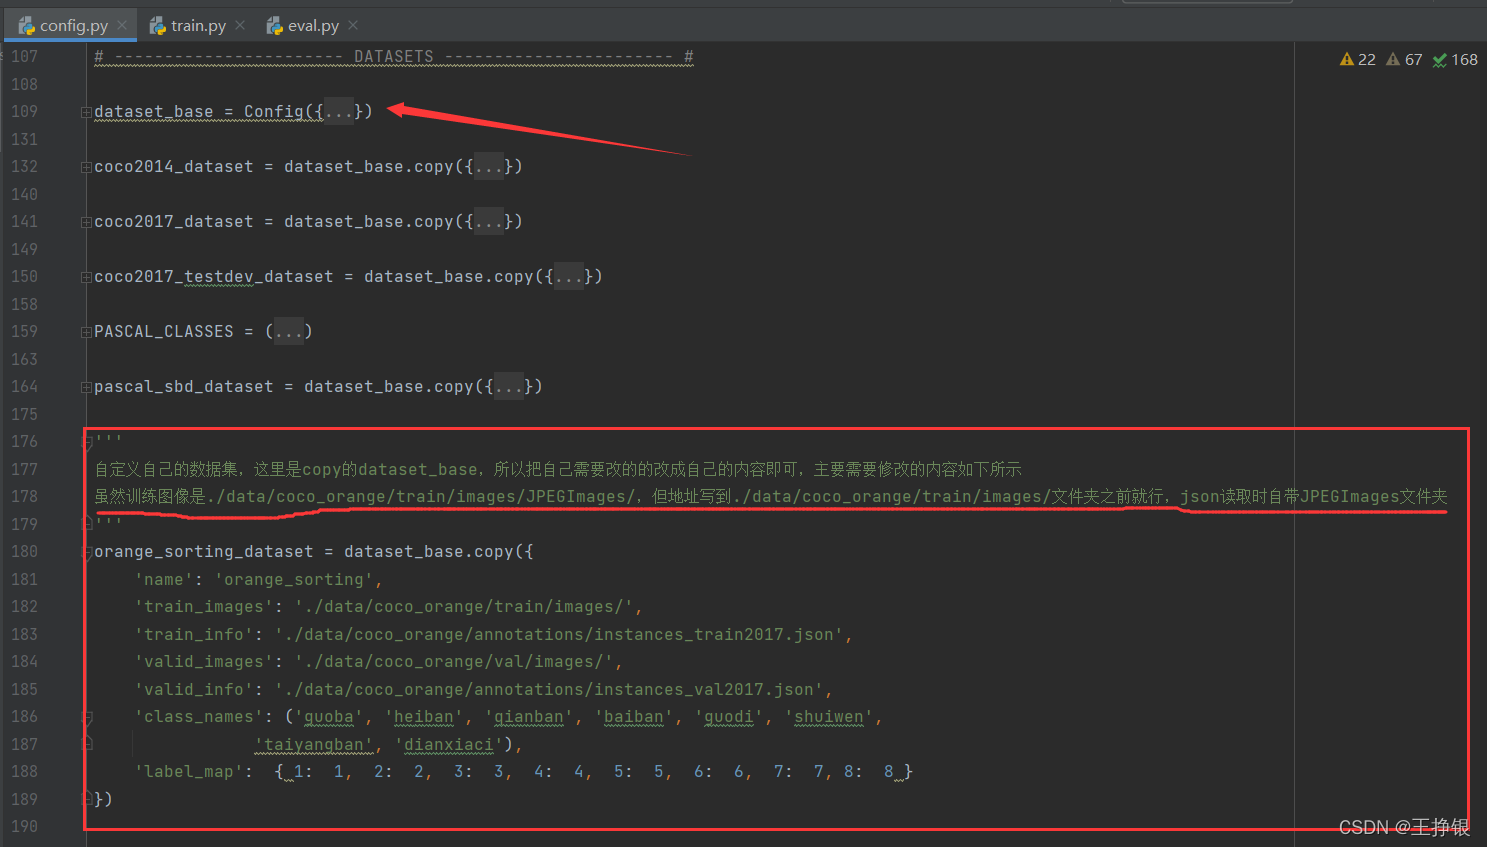Screen dimensions: 1487x847
Task: Open the warnings indicator showing 22
Action: 1358,60
